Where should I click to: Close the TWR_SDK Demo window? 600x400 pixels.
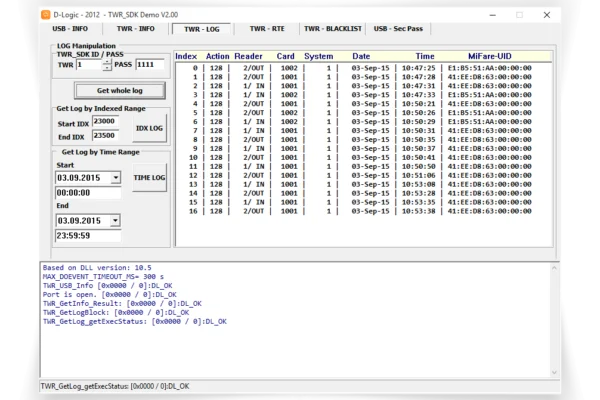point(546,15)
